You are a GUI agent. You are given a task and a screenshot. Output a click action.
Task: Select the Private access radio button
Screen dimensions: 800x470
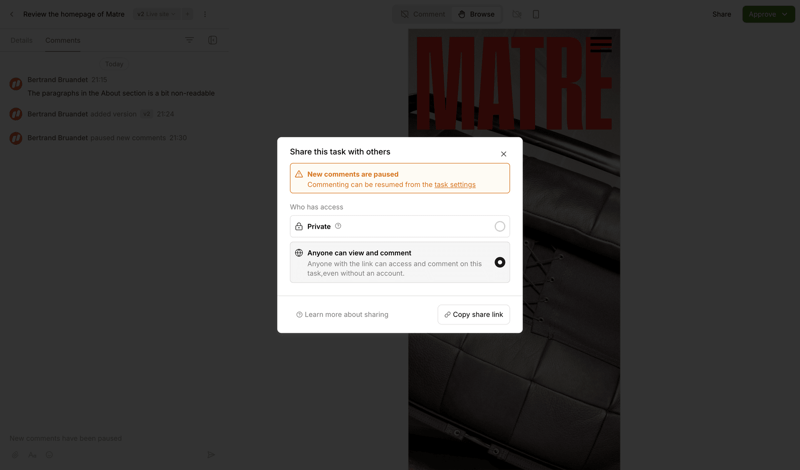[499, 227]
